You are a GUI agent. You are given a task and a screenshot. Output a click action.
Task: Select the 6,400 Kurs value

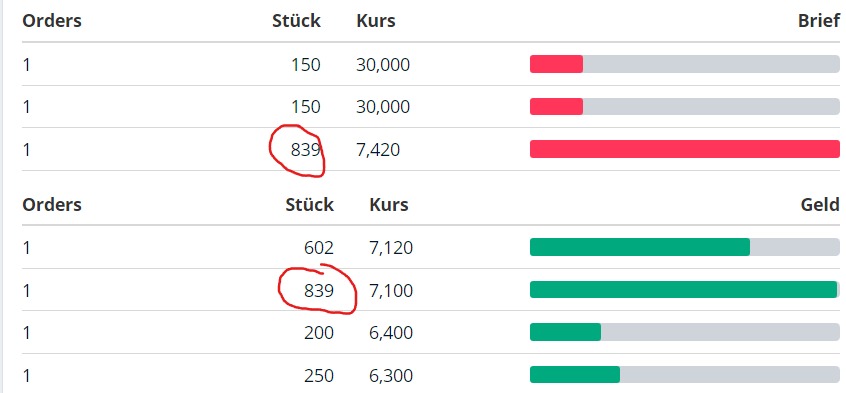391,333
